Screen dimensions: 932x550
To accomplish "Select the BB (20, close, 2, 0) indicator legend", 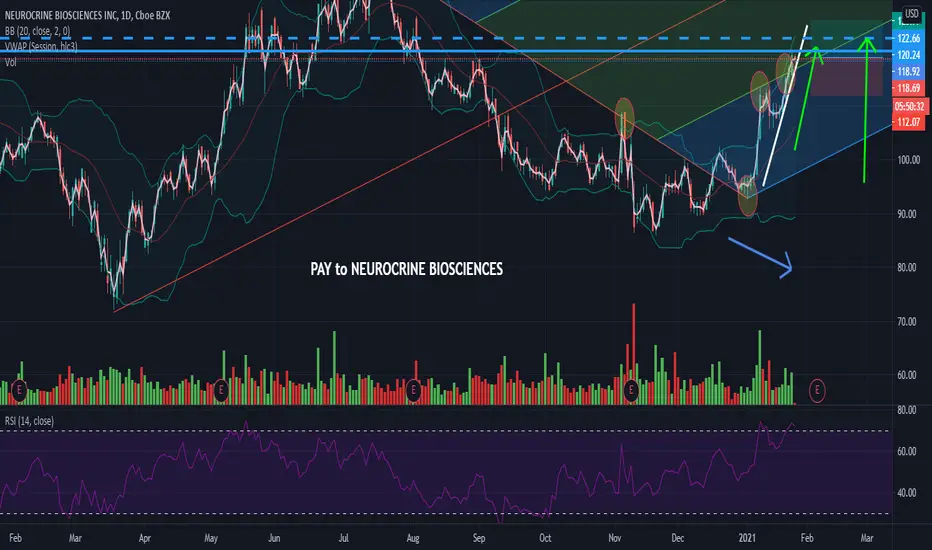I will [x=37, y=31].
